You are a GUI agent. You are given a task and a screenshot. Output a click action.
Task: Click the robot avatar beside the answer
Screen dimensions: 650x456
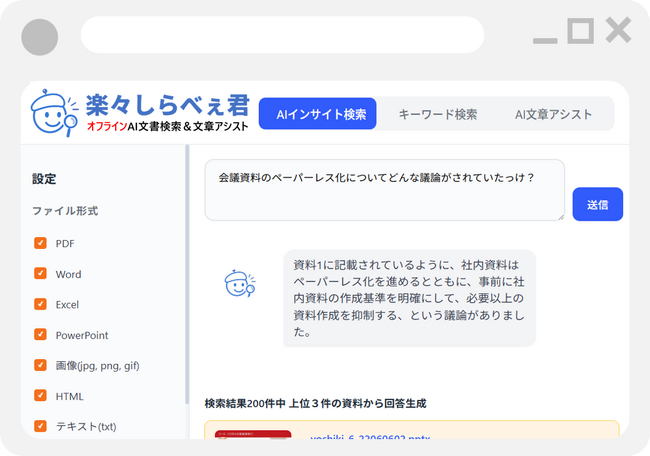click(x=238, y=284)
